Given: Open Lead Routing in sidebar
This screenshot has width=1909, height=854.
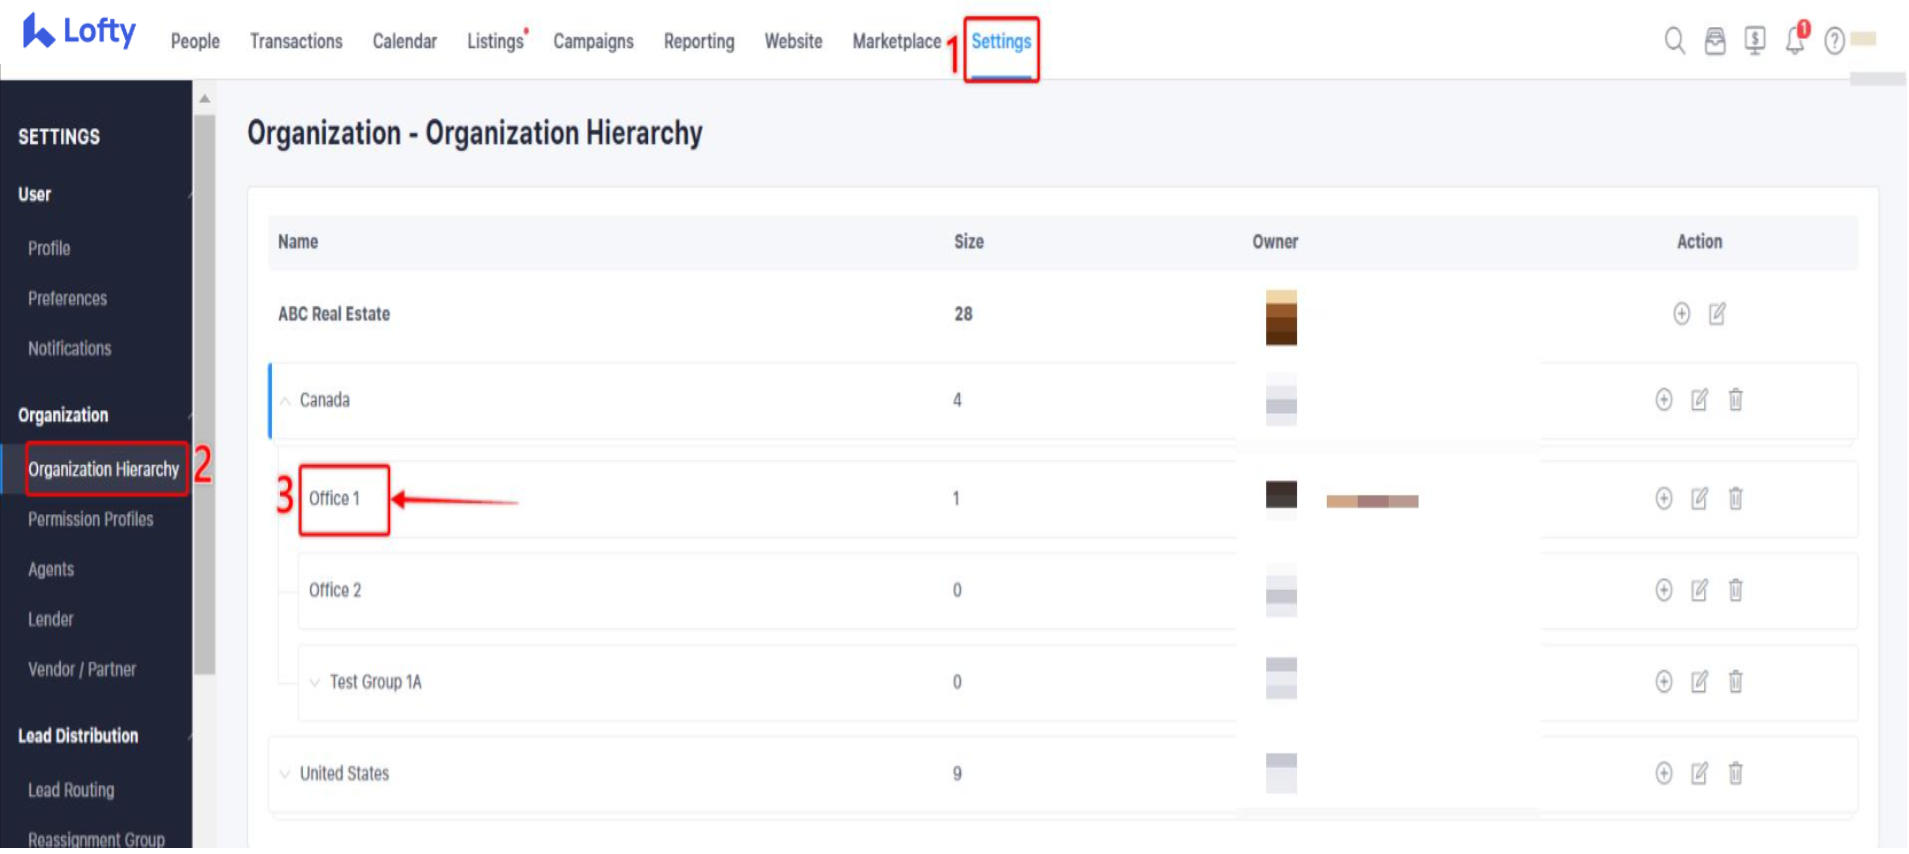Looking at the screenshot, I should 71,791.
